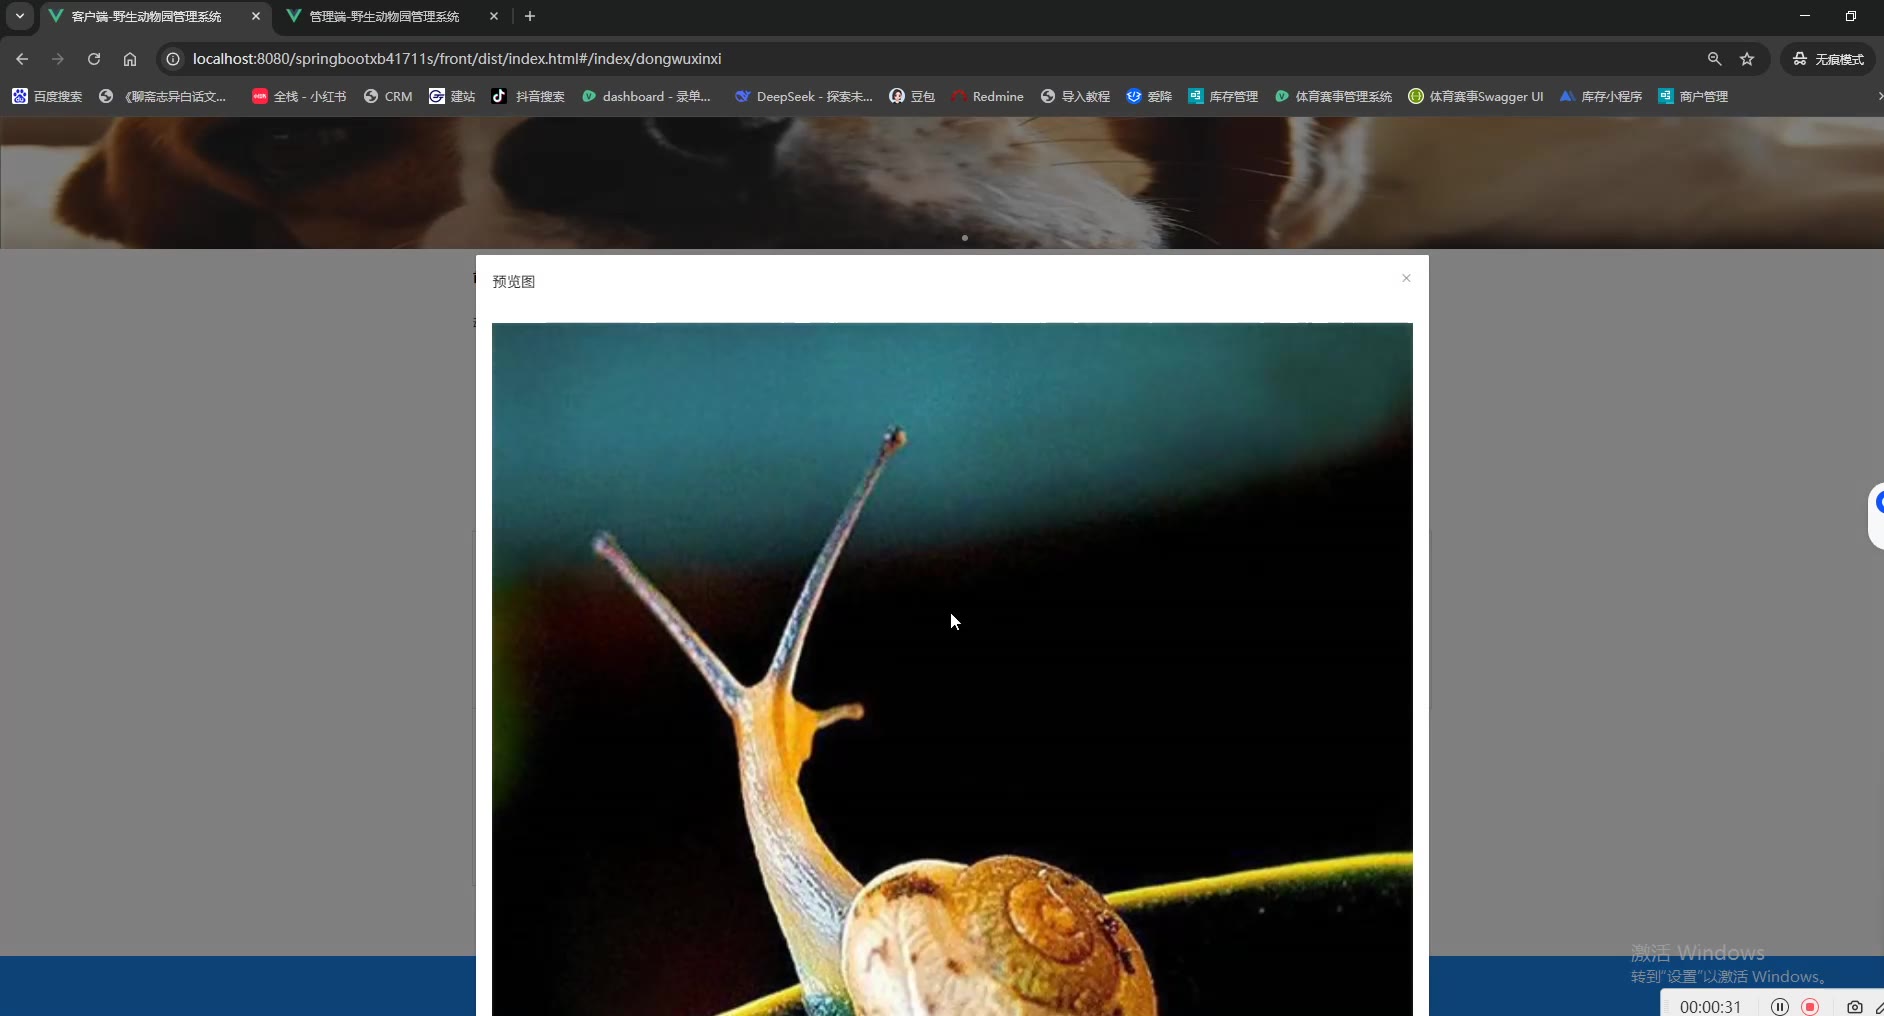This screenshot has height=1016, width=1884.
Task: Open the 全栈 - 小红书 bookmark
Action: tap(299, 96)
